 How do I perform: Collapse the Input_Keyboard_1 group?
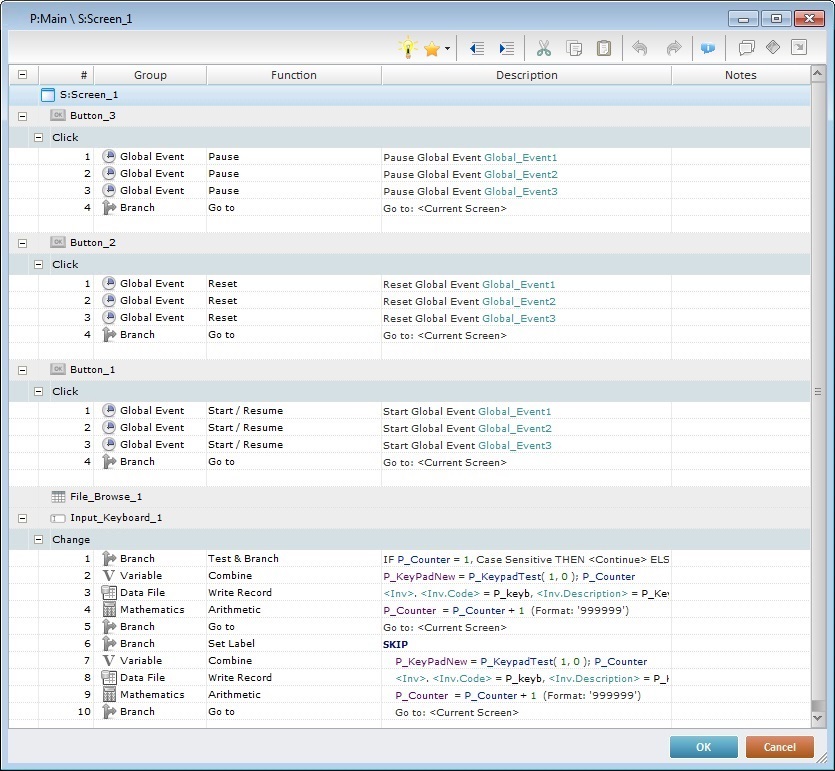coord(22,518)
